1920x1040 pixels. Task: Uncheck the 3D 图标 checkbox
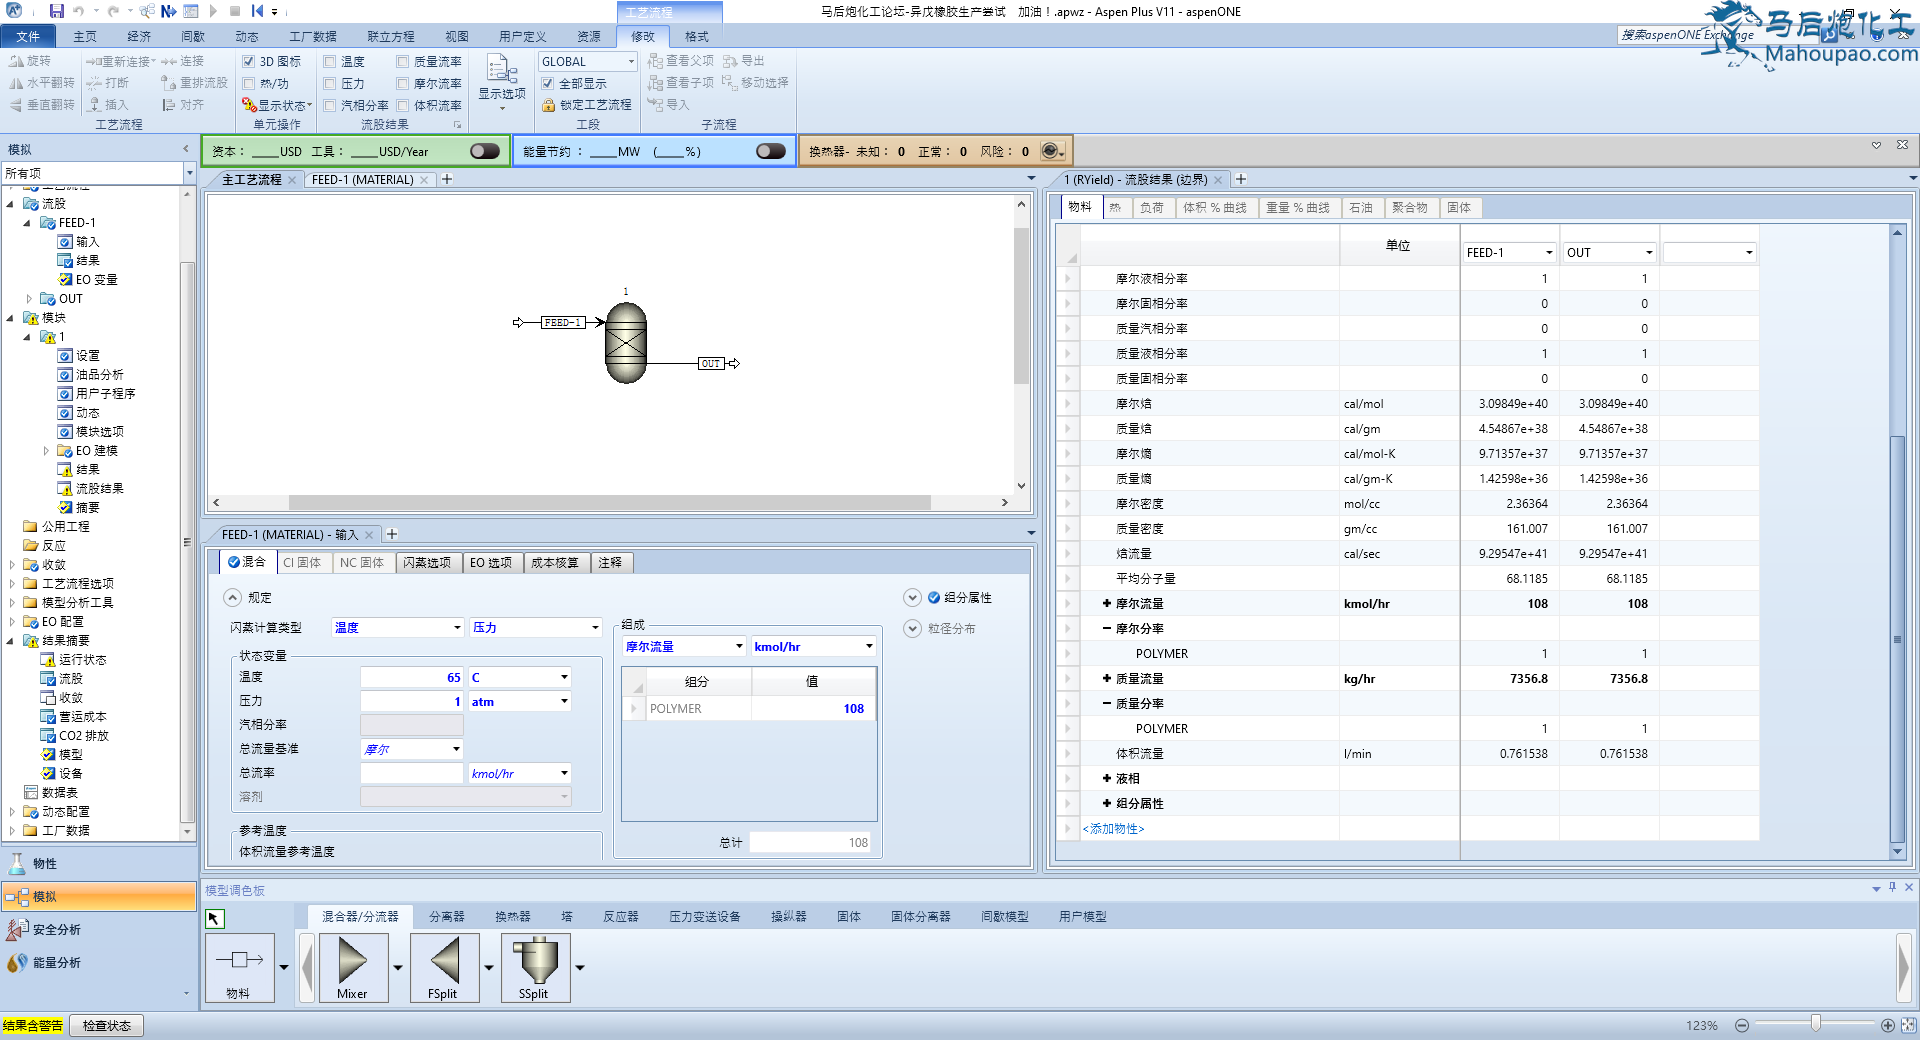[249, 62]
